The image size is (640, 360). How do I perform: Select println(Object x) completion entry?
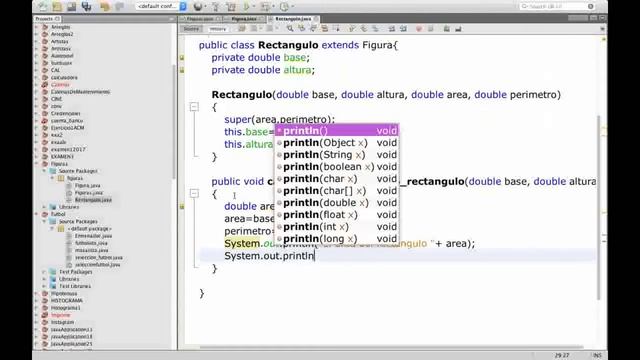coord(336,143)
